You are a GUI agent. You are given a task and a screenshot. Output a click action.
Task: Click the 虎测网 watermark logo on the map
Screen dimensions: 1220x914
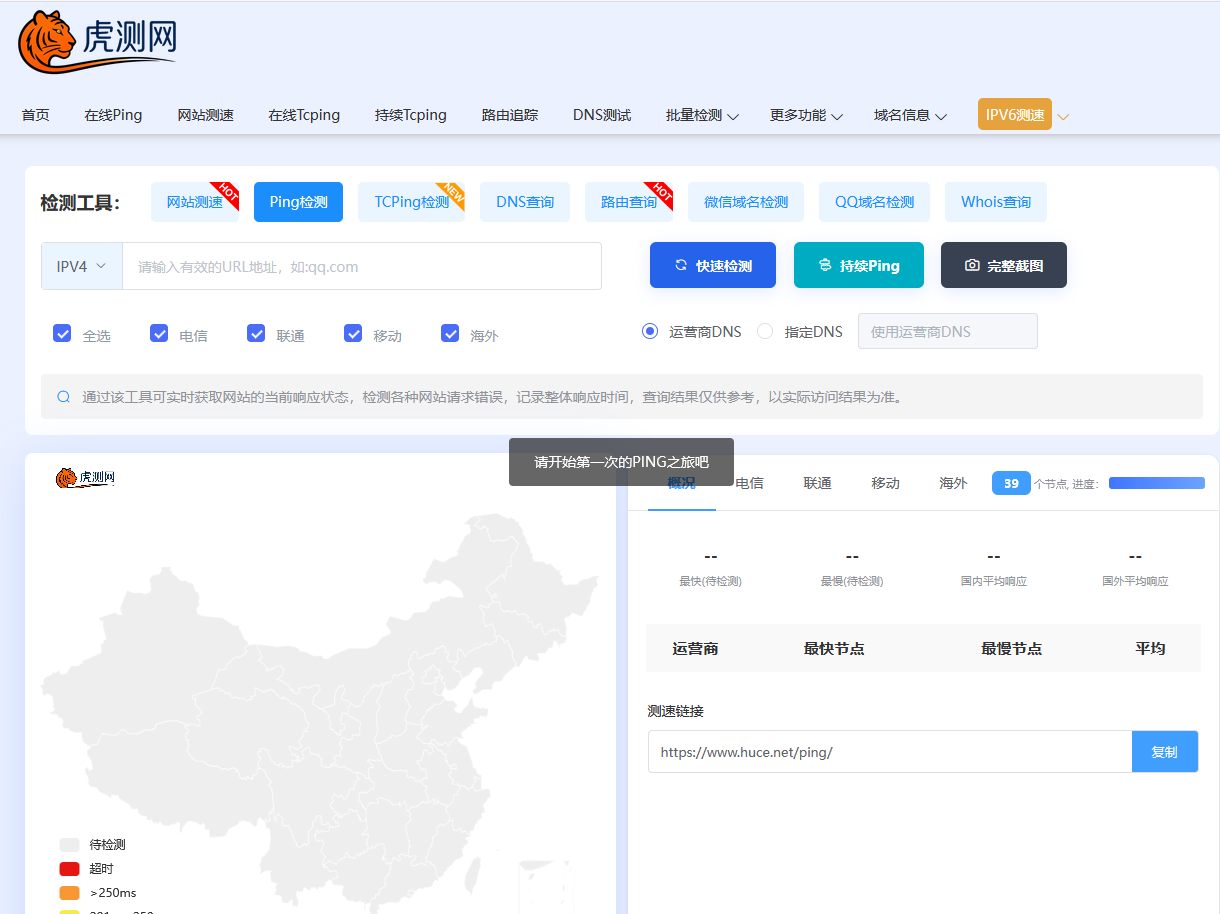point(85,478)
